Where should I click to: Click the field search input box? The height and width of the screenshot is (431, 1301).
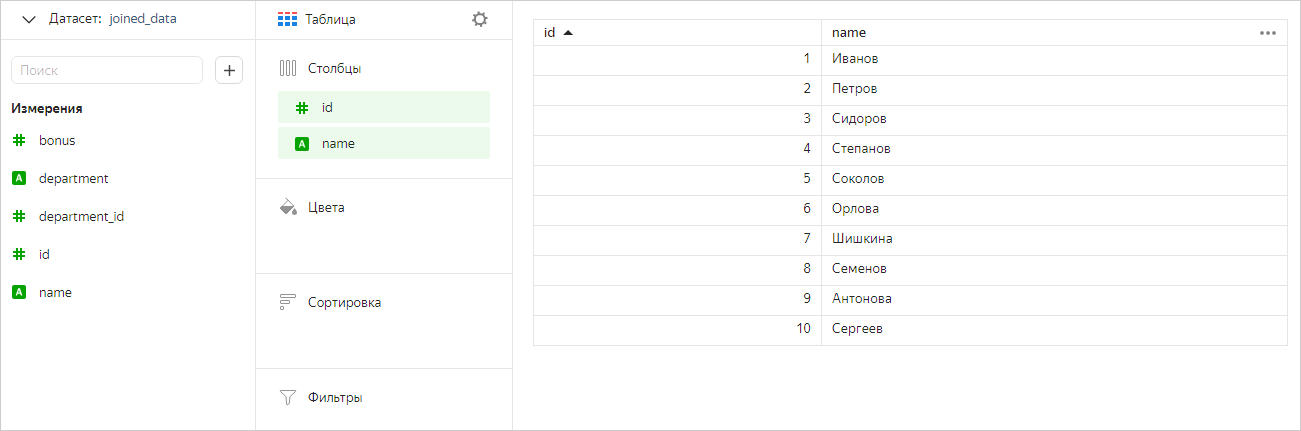[x=107, y=70]
